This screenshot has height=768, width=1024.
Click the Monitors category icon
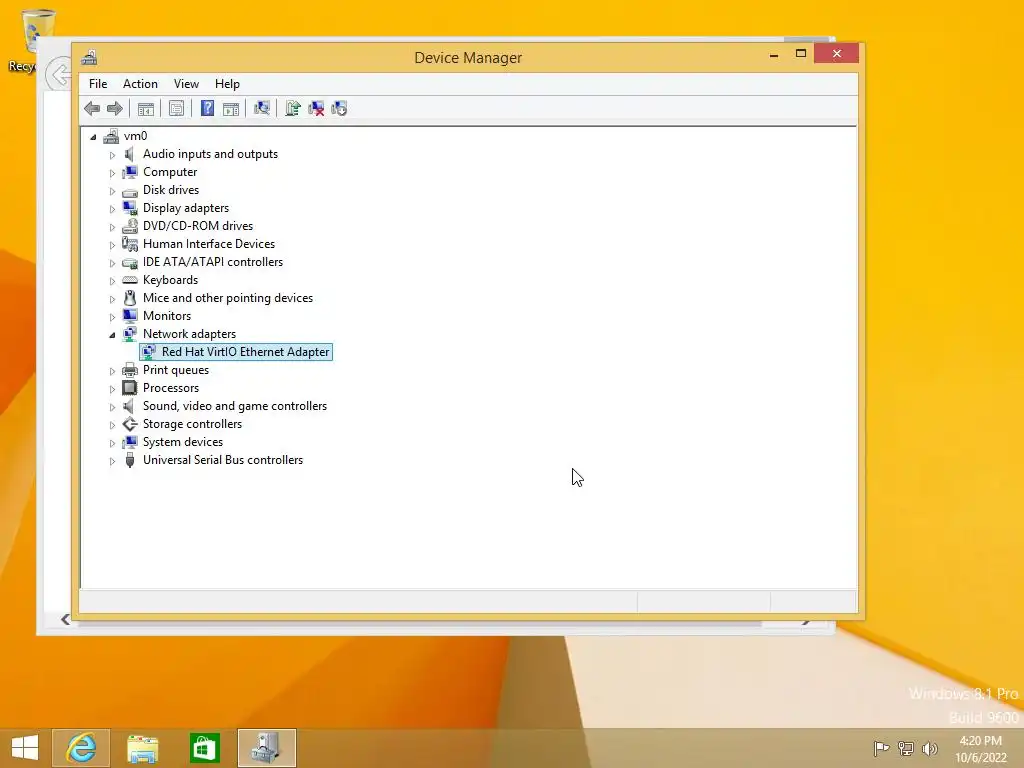[x=130, y=315]
